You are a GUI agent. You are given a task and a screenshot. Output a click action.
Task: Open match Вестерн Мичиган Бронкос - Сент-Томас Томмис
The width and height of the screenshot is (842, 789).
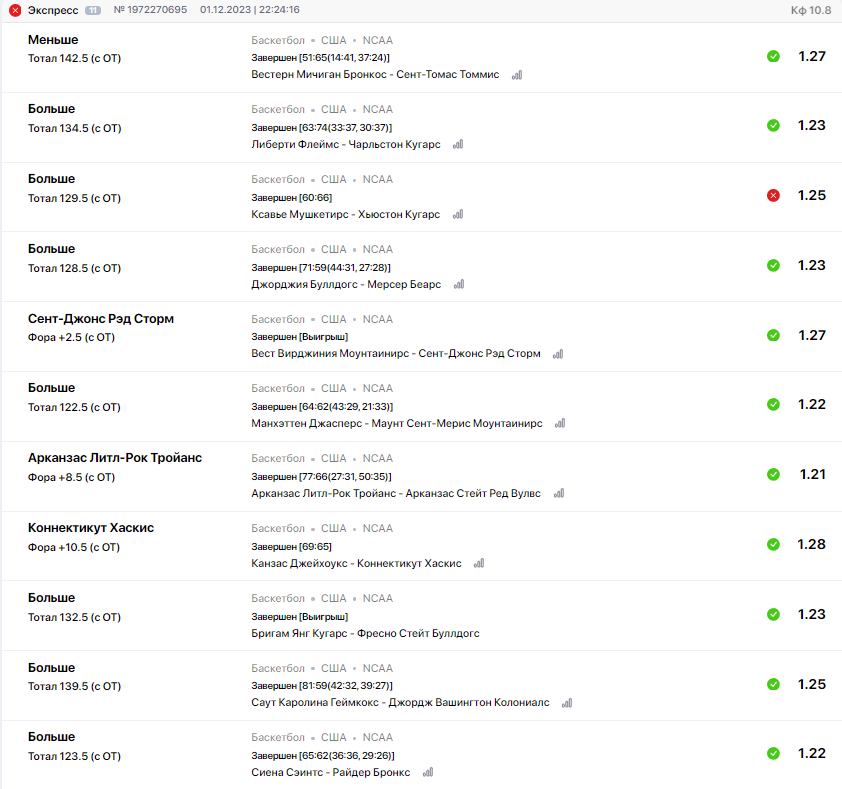[375, 75]
